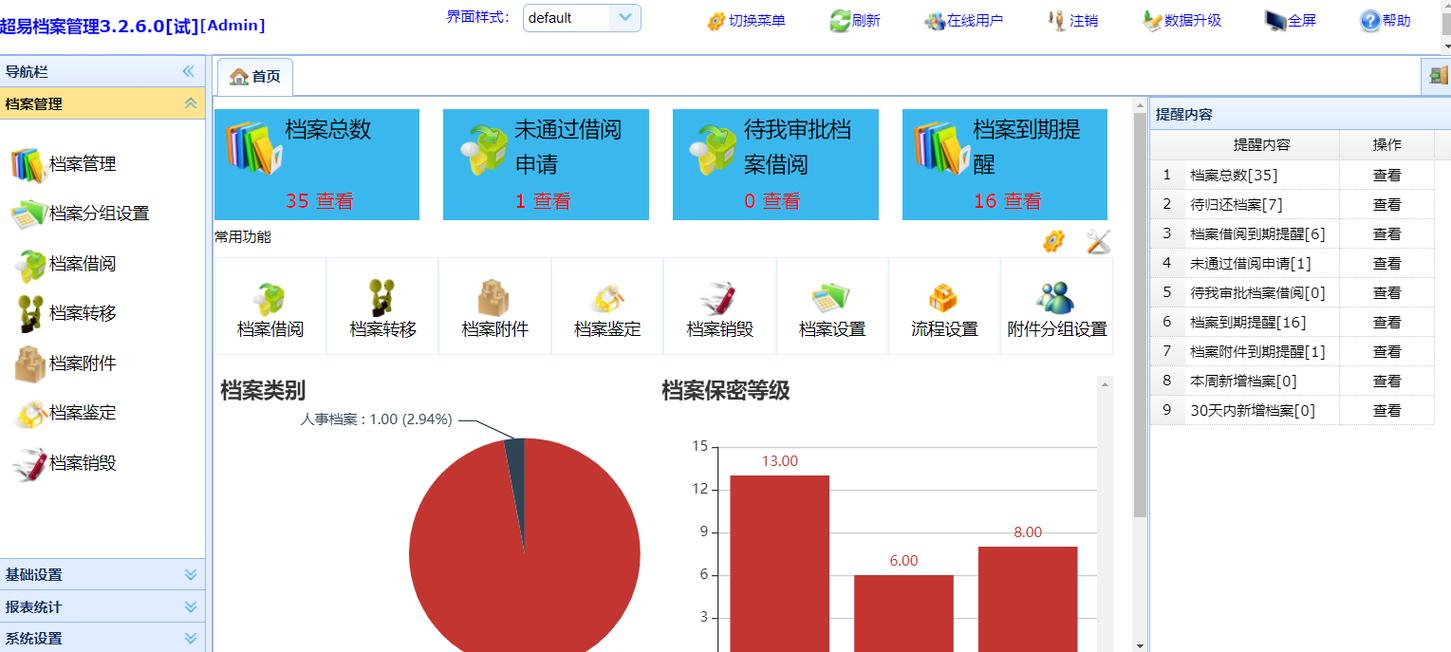This screenshot has width=1451, height=652.
Task: Click the 13.00 bar in 档案保密等级
Action: pyautogui.click(x=779, y=563)
